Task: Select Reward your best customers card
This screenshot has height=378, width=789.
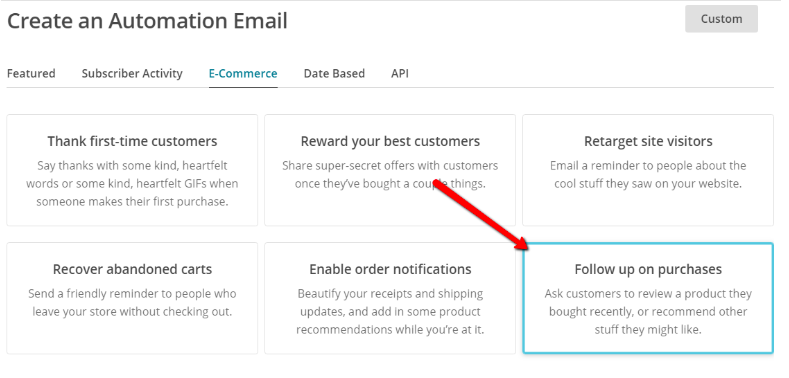Action: (x=390, y=170)
